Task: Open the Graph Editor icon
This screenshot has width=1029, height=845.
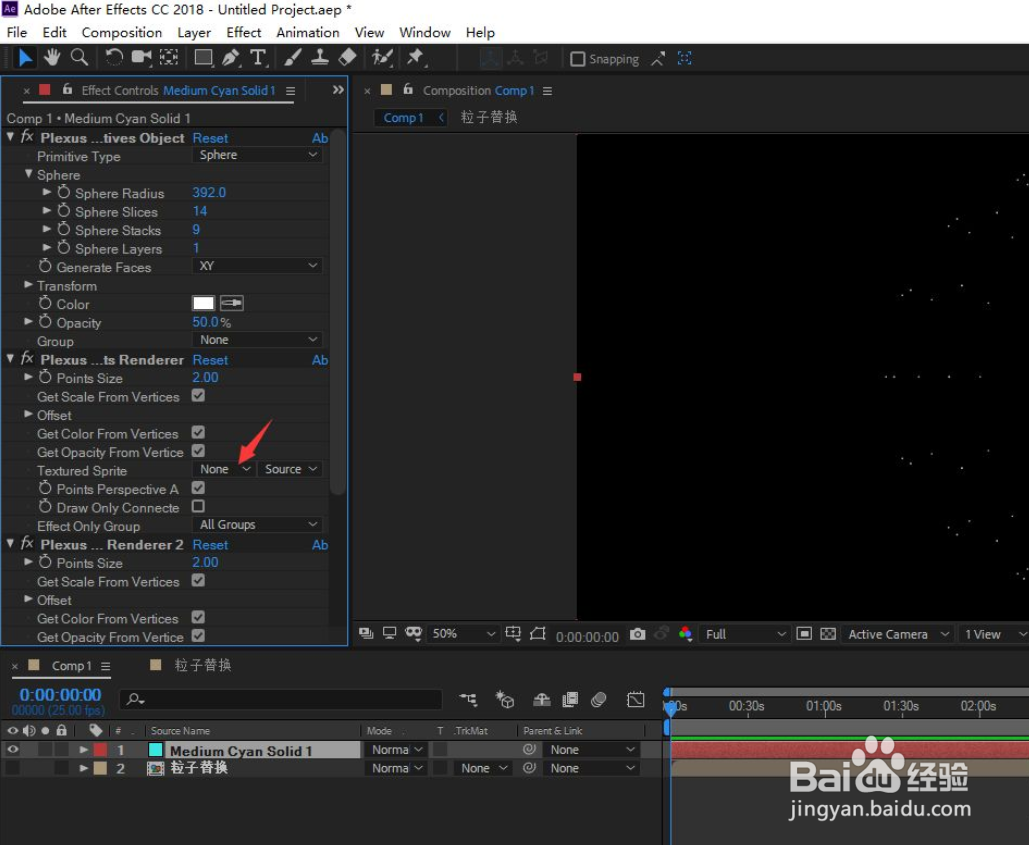Action: pyautogui.click(x=635, y=699)
